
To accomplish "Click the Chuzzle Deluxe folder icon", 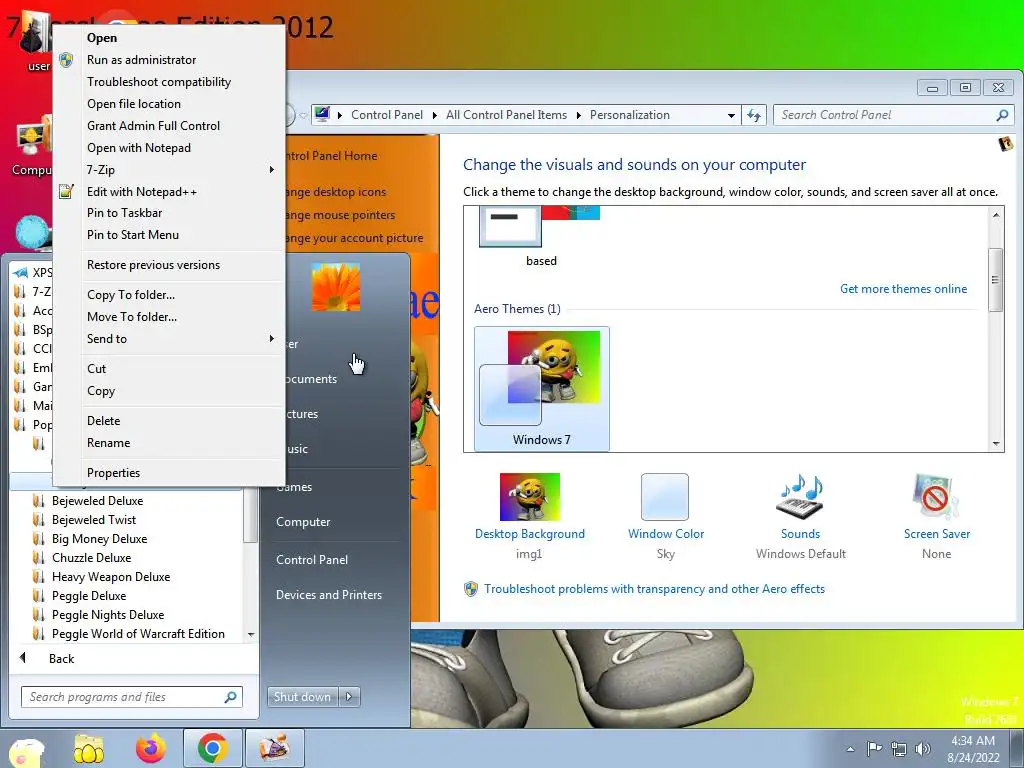I will [39, 558].
